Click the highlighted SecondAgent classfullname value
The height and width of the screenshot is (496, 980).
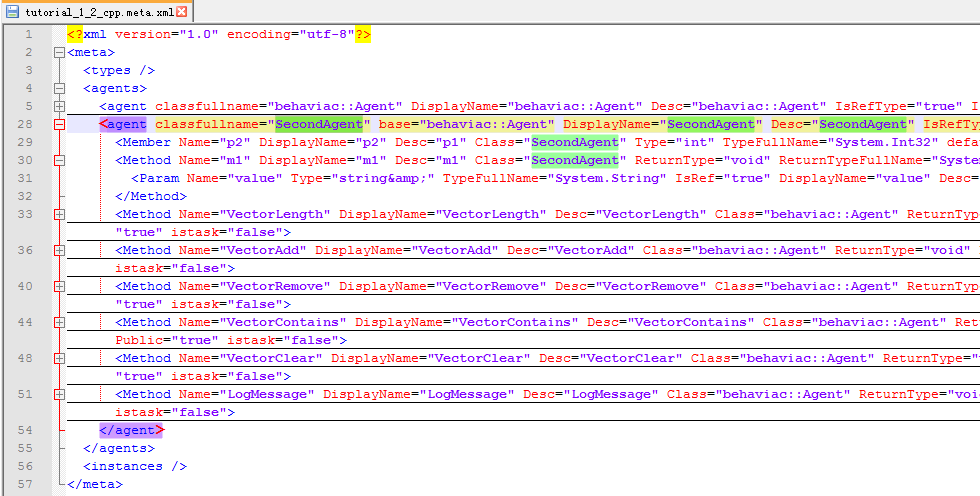320,124
